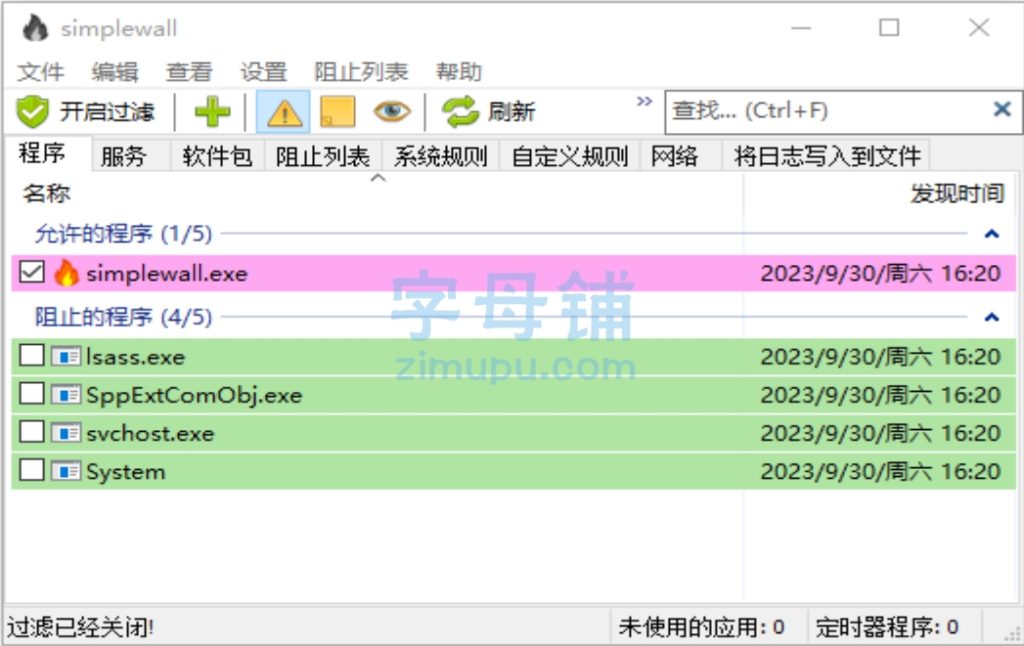
Task: Collapse the 允许的程序 group chevron
Action: tap(992, 234)
